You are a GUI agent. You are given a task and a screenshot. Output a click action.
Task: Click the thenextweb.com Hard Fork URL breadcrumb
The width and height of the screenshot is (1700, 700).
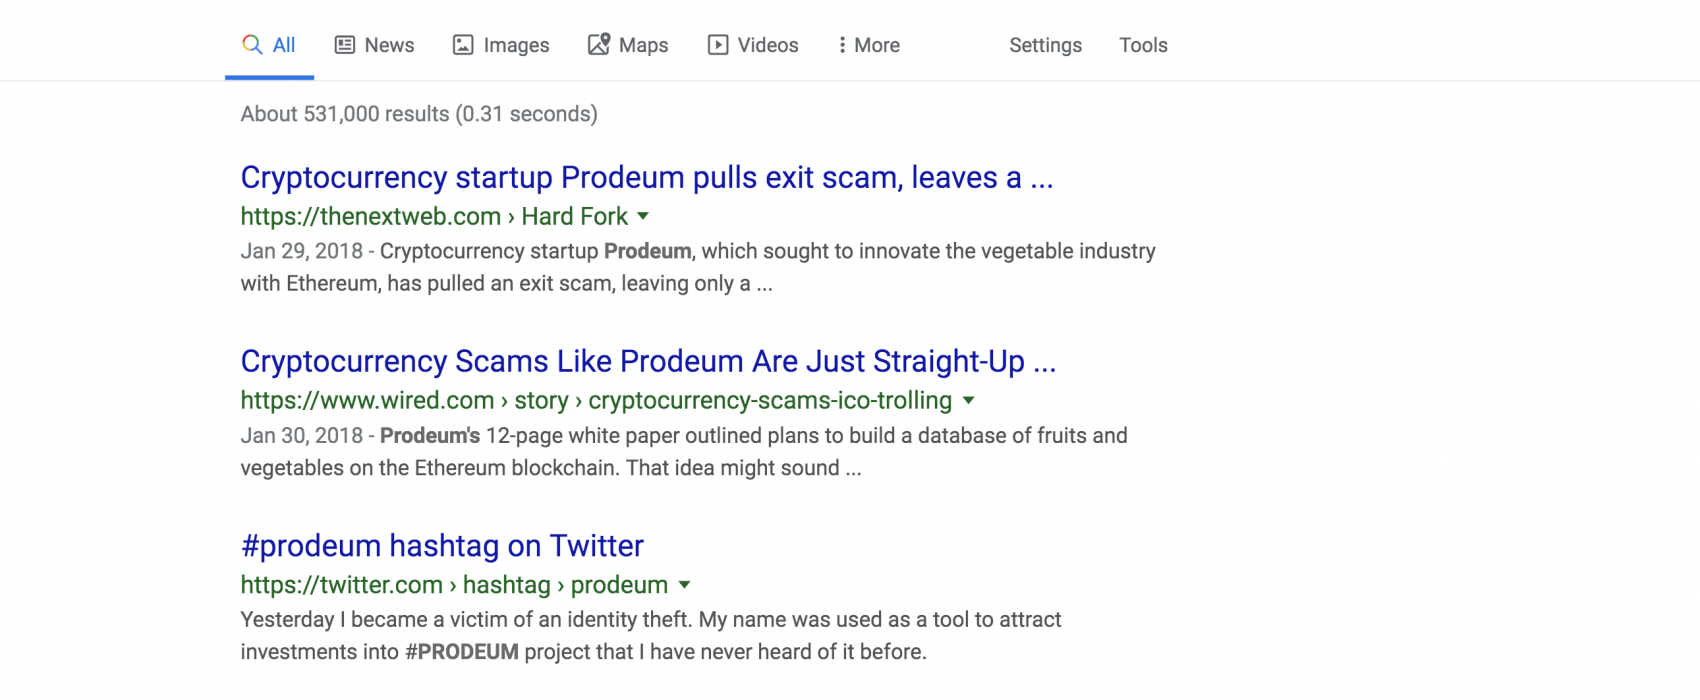click(434, 216)
